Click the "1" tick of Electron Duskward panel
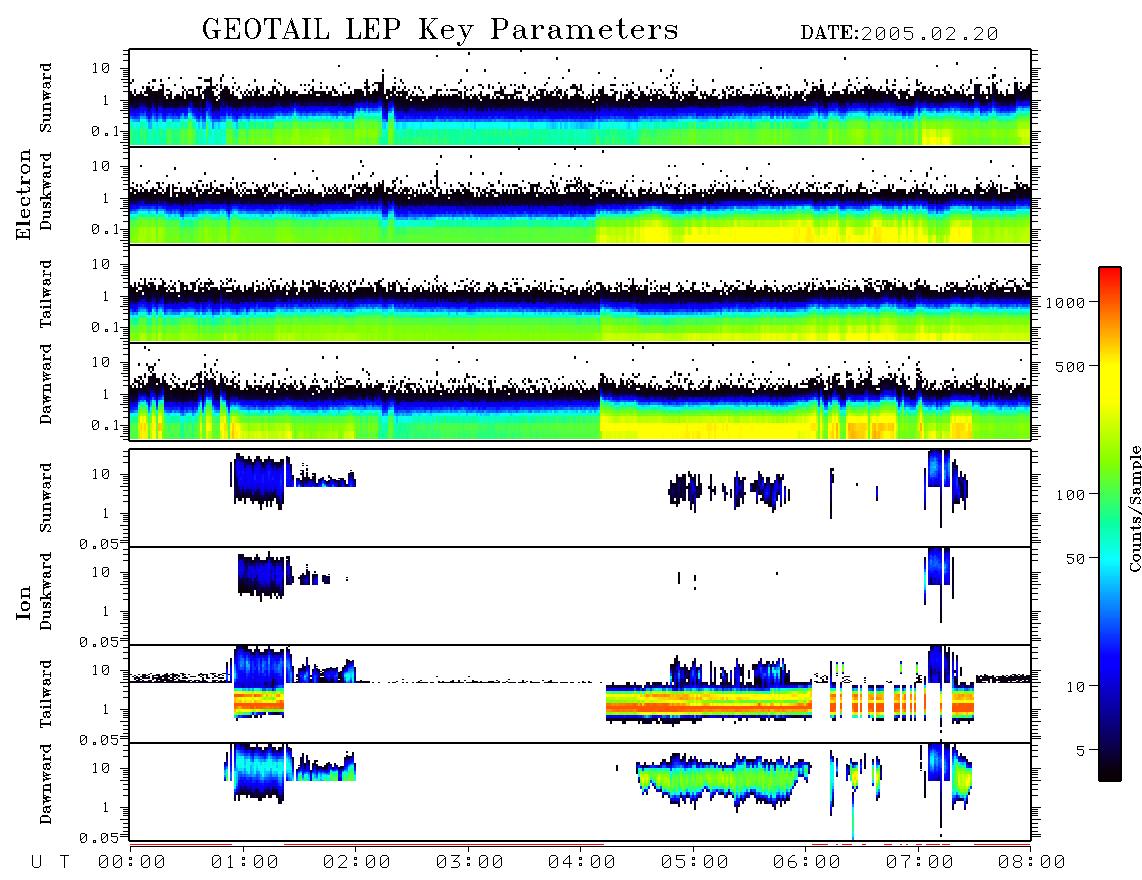 tap(106, 198)
